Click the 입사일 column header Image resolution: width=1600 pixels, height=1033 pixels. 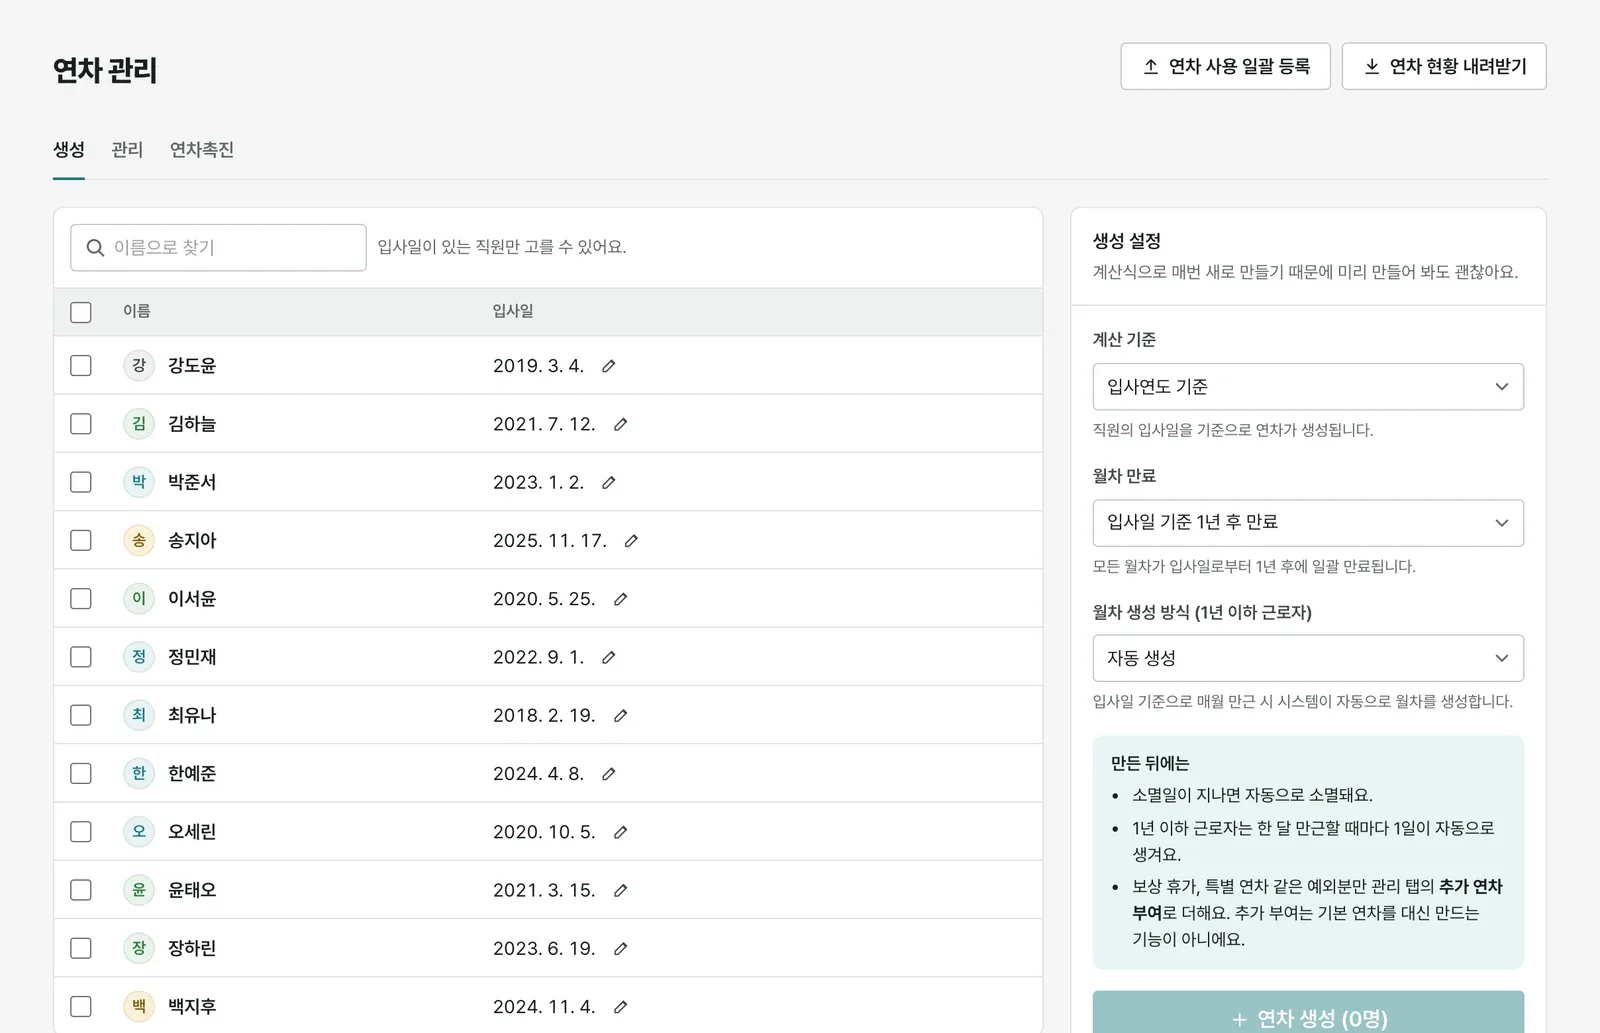[x=513, y=311]
